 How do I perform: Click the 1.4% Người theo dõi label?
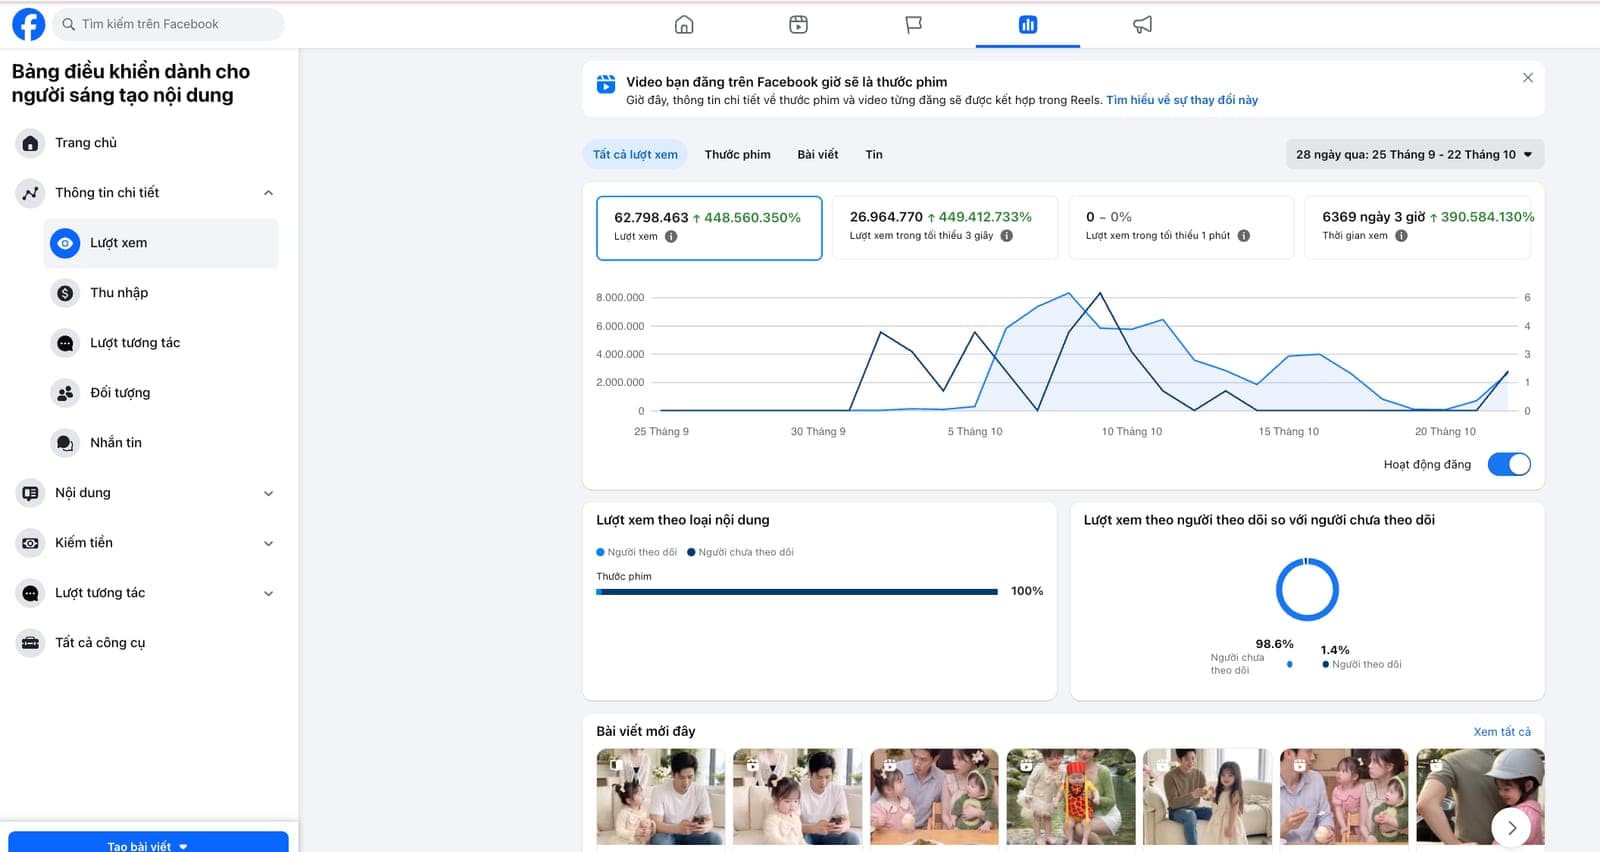[x=1361, y=657]
